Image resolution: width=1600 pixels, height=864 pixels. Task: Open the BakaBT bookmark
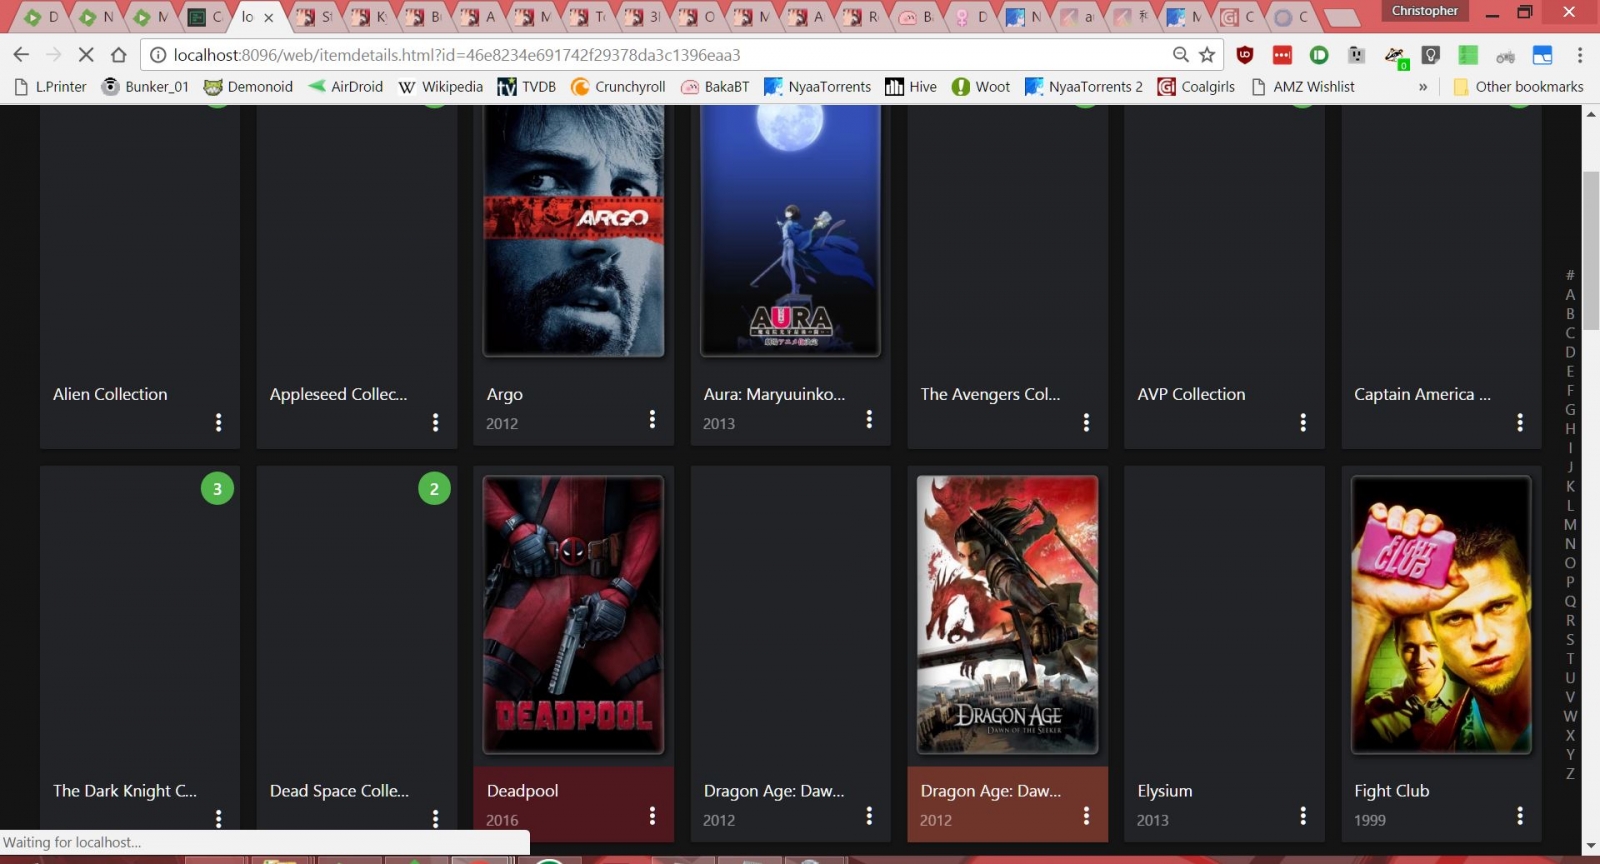coord(715,87)
